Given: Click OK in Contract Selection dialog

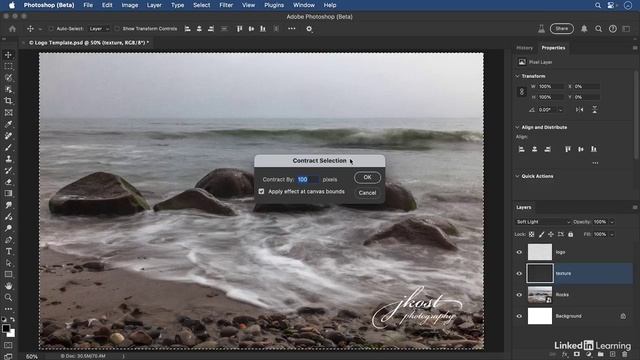Looking at the screenshot, I should [367, 177].
